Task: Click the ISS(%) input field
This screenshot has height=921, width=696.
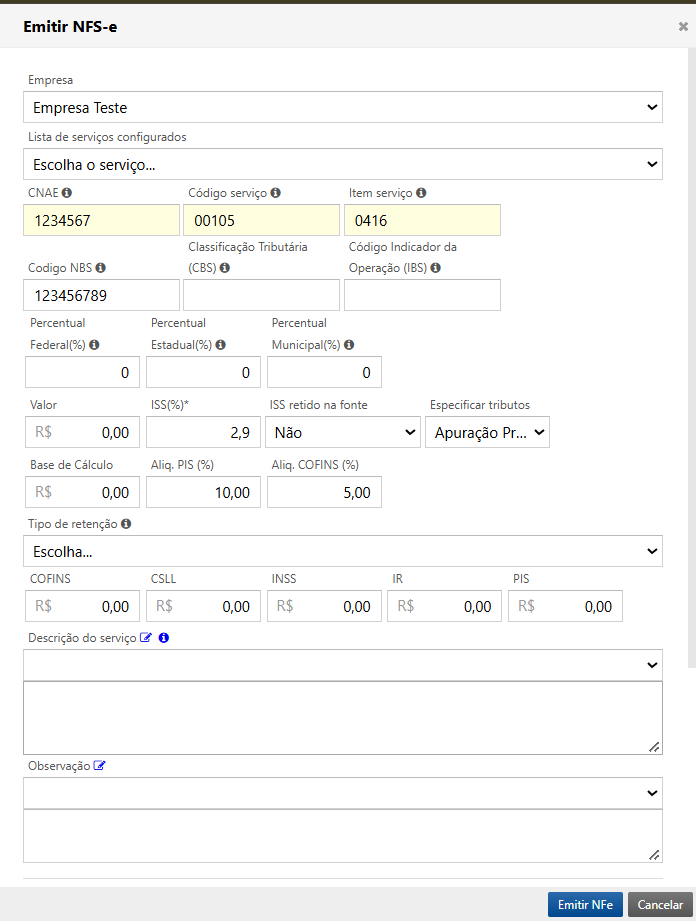Action: pyautogui.click(x=203, y=432)
